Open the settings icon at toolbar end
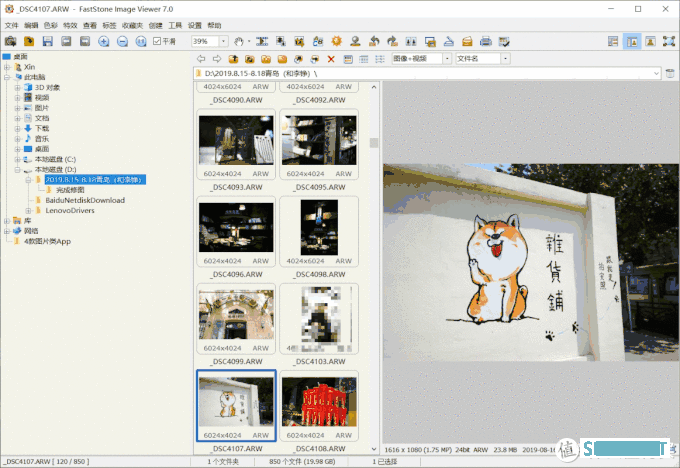Screen dimensions: 680x468 click(x=504, y=41)
